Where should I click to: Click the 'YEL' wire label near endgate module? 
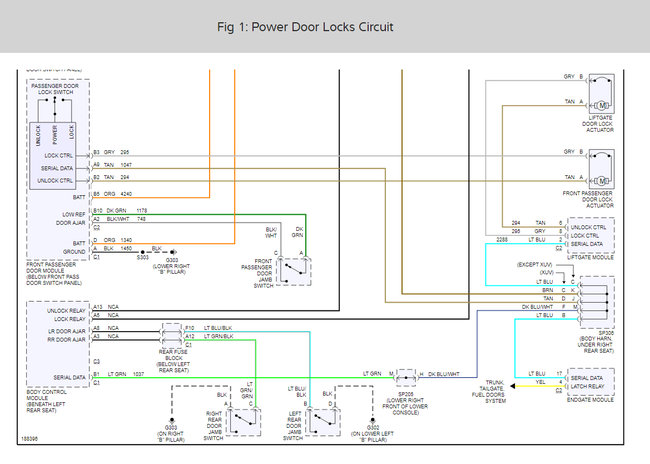541,382
